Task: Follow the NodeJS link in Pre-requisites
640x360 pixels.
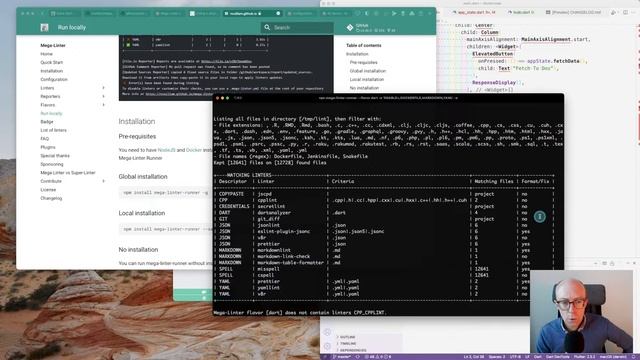Action: pos(167,150)
